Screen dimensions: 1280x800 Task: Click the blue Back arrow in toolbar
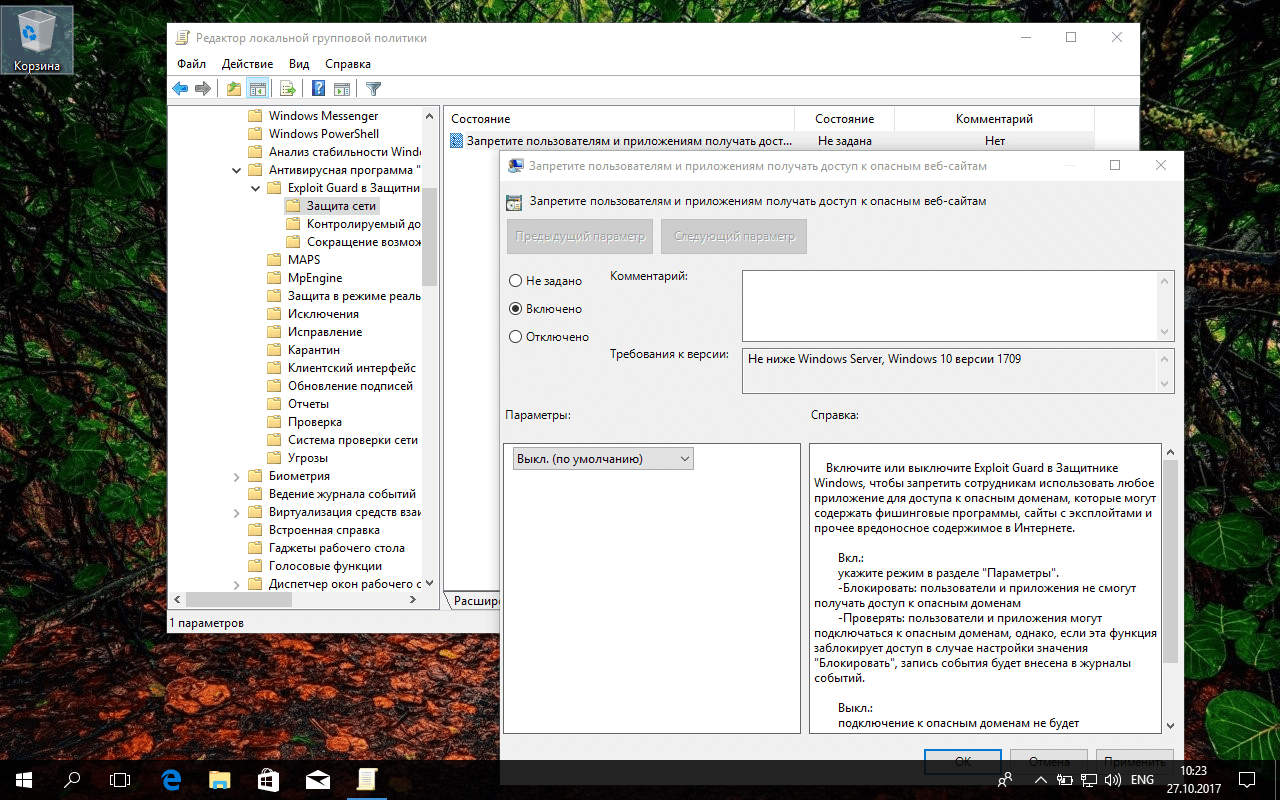[x=180, y=88]
